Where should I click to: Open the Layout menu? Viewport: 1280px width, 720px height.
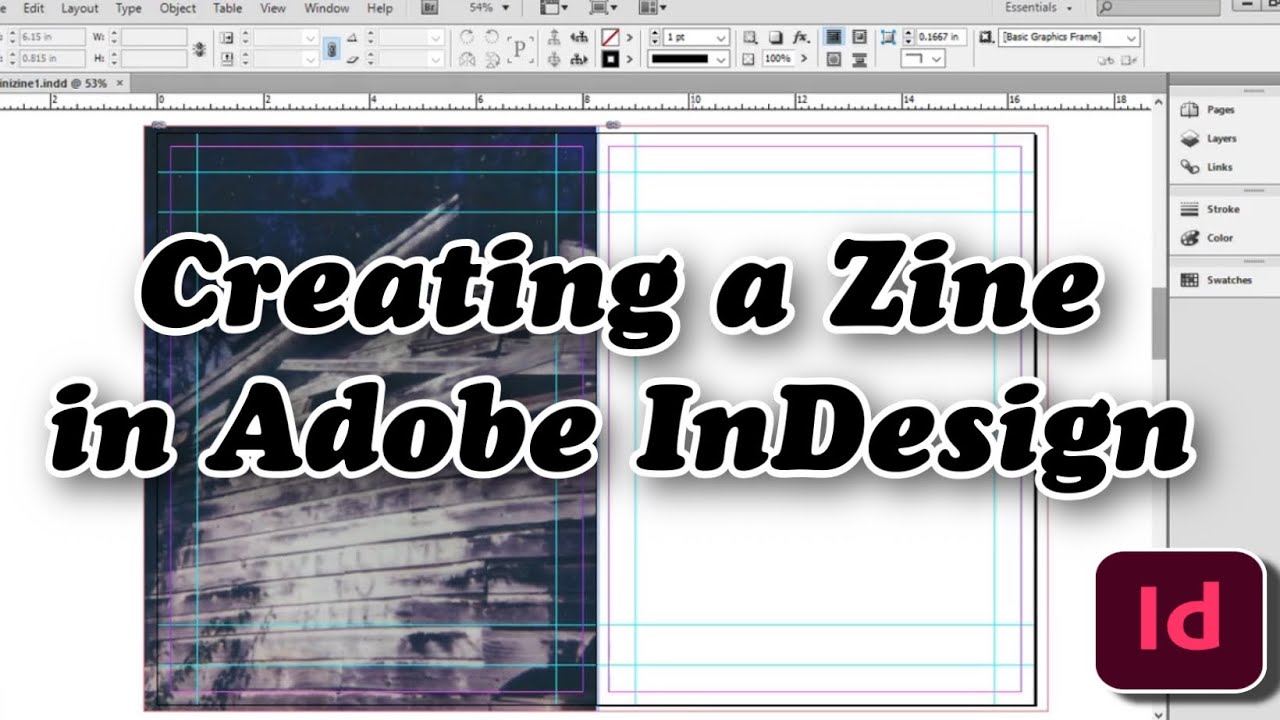click(x=80, y=8)
